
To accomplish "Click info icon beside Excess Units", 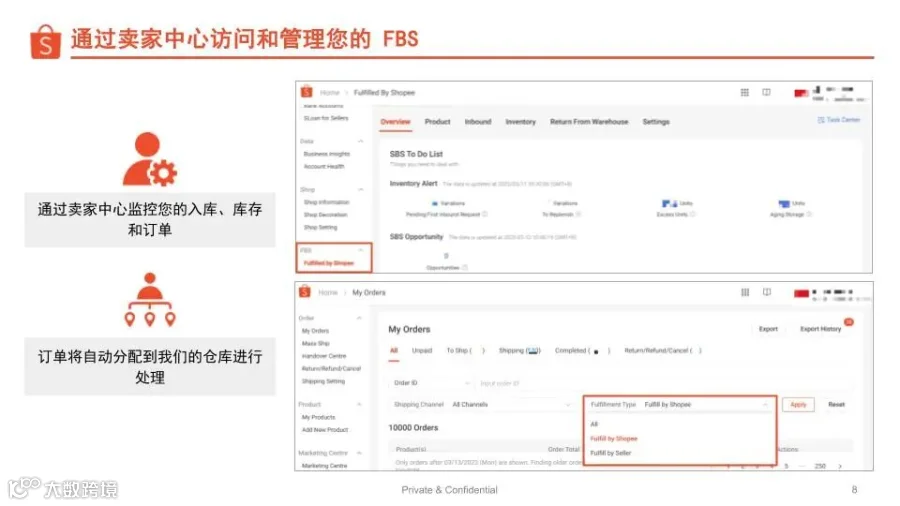I will 693,214.
